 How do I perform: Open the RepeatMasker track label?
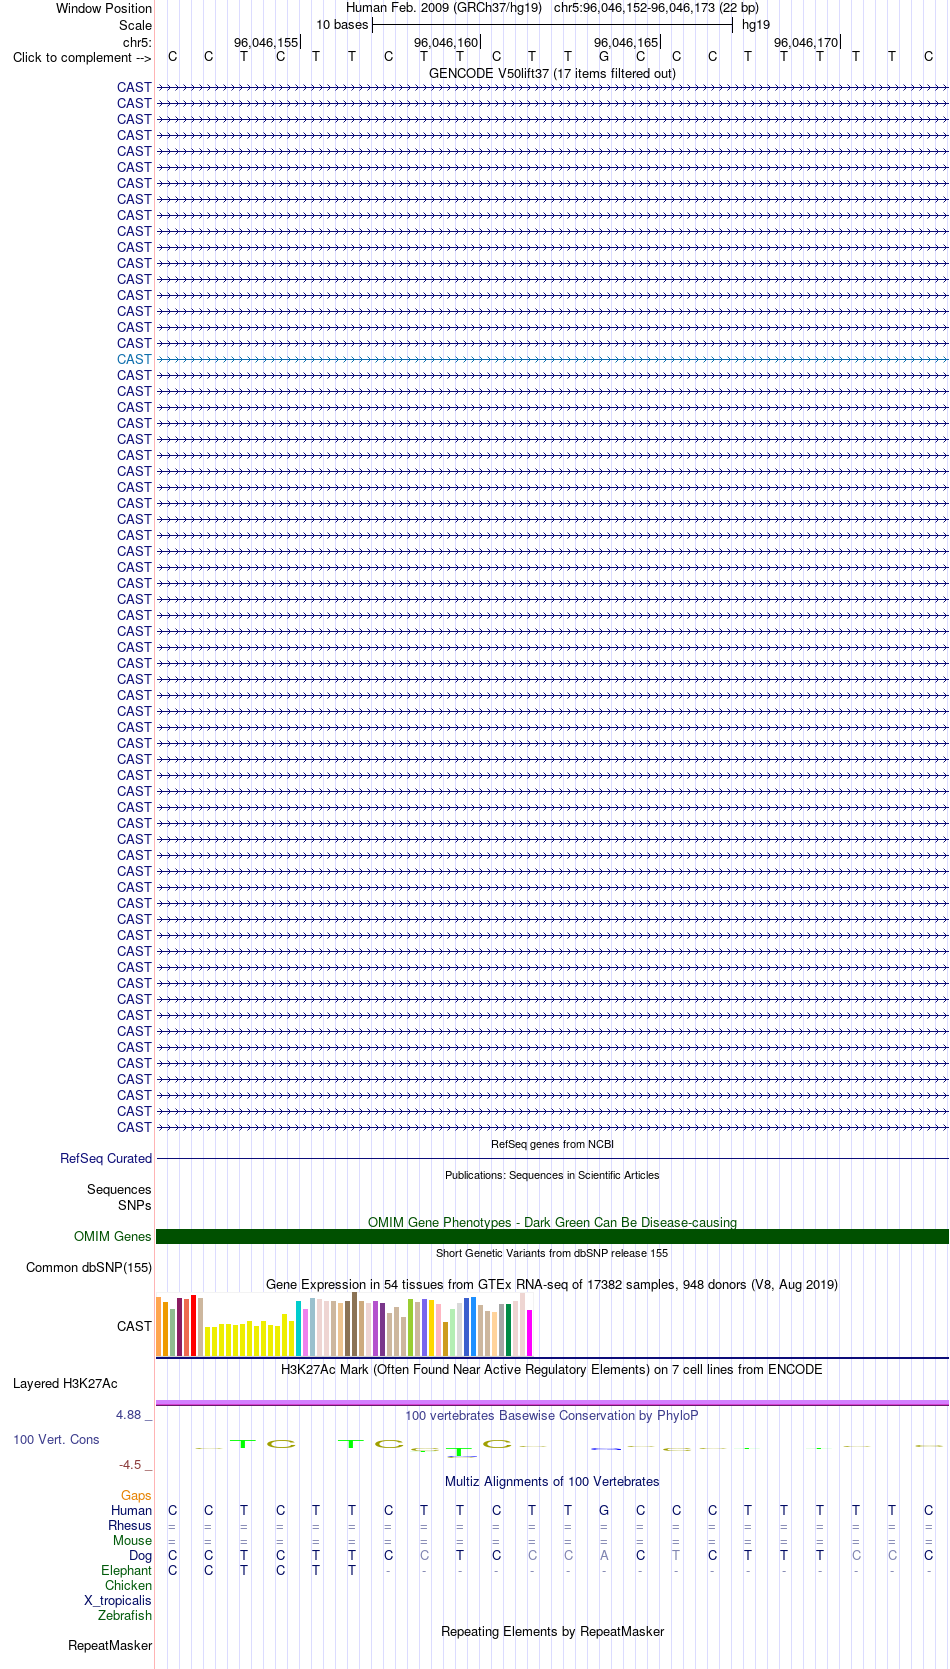110,1645
